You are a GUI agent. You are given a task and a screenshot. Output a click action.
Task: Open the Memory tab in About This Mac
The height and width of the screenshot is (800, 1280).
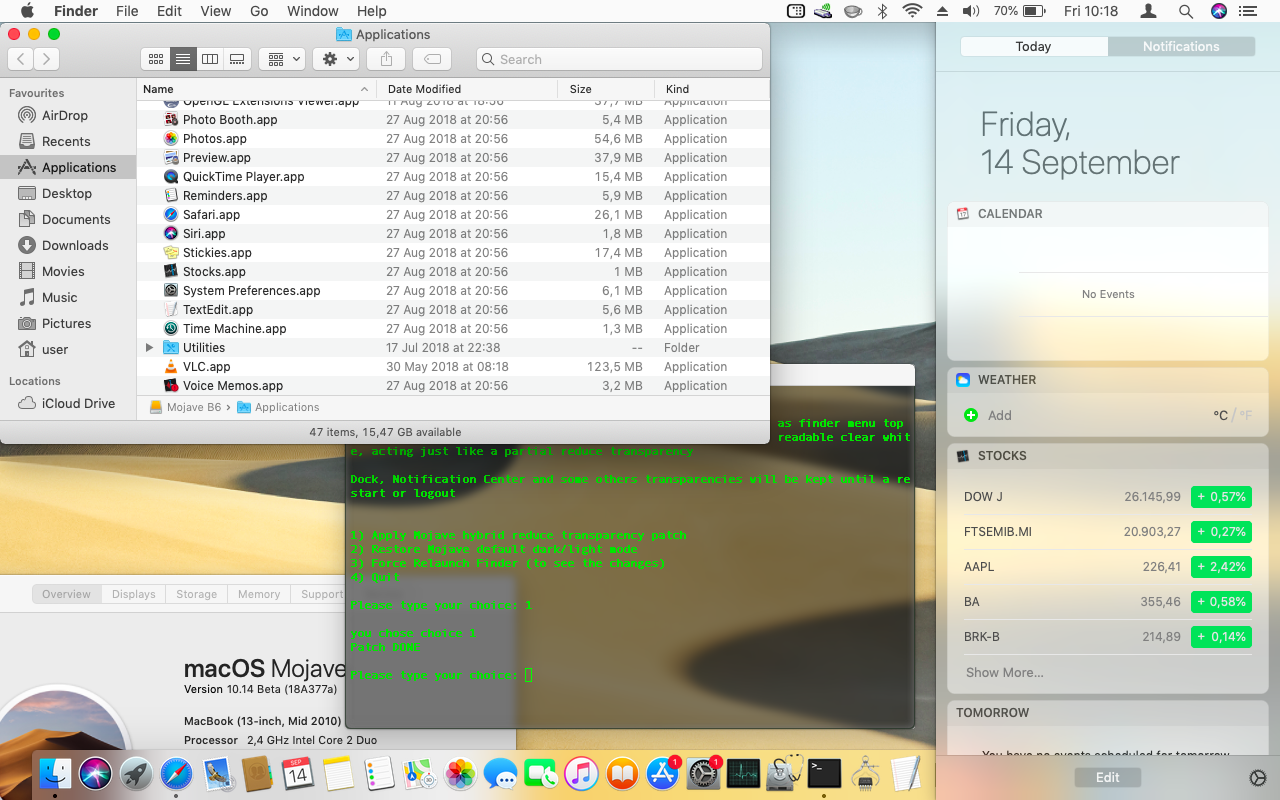click(259, 594)
